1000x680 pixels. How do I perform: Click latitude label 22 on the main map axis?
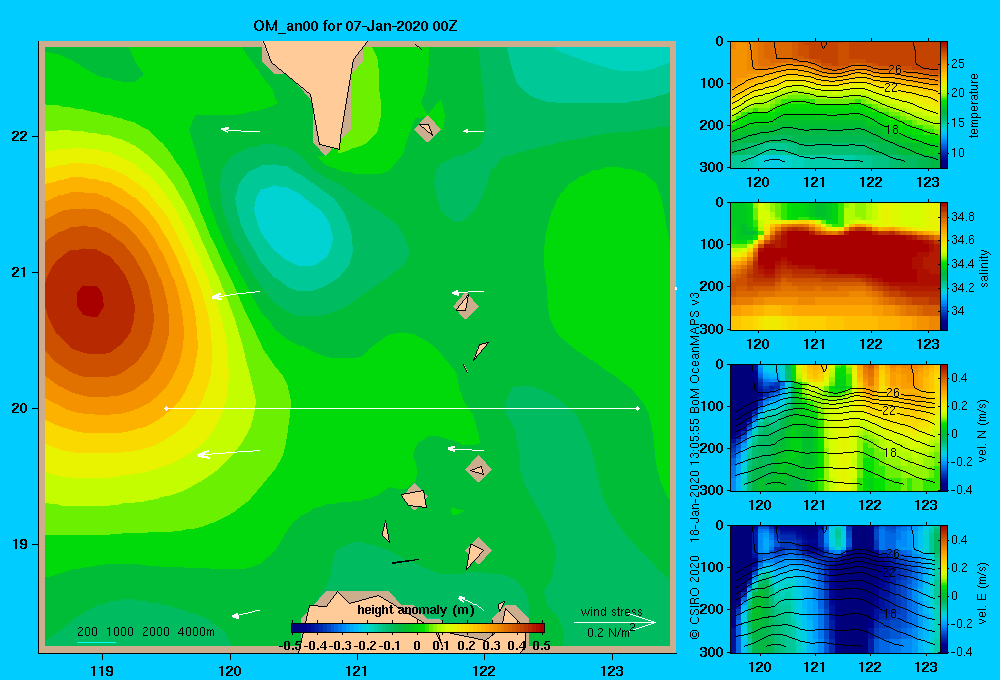[x=20, y=137]
